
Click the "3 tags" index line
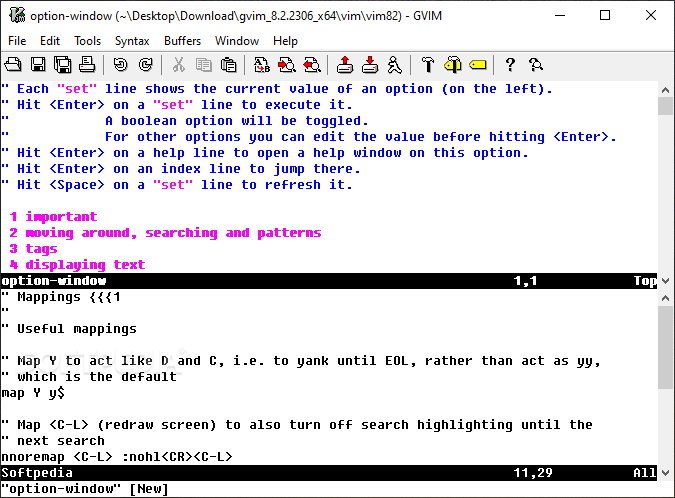(33, 248)
